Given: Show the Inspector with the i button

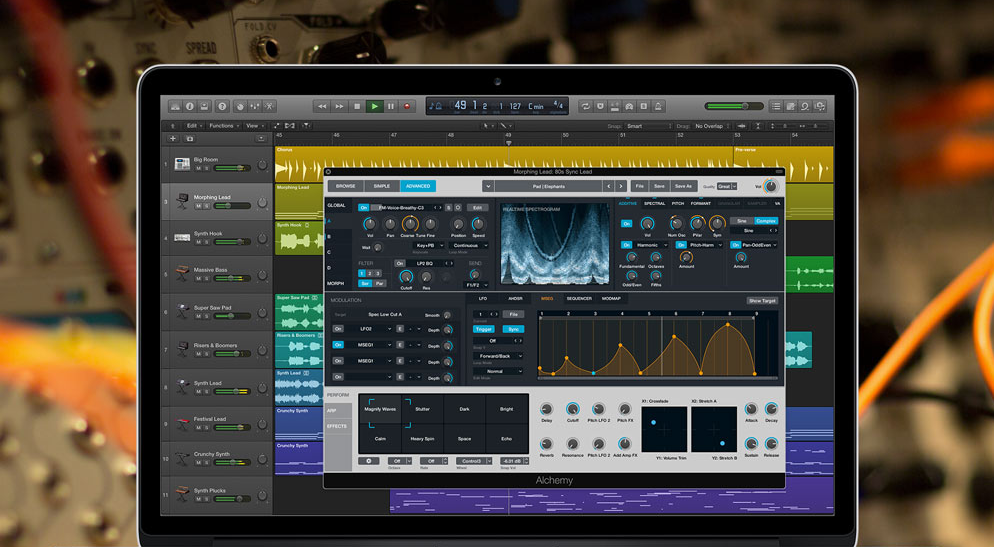Looking at the screenshot, I should coord(190,106).
